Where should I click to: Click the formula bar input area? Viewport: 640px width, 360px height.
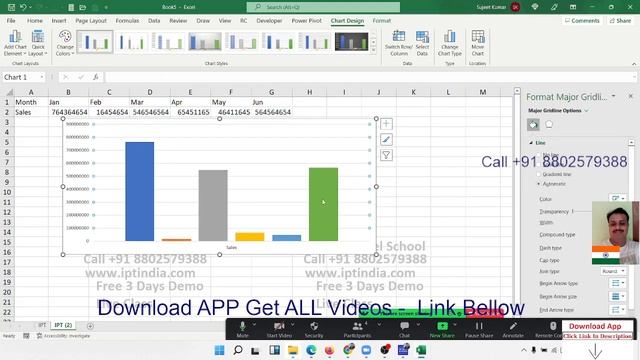369,77
